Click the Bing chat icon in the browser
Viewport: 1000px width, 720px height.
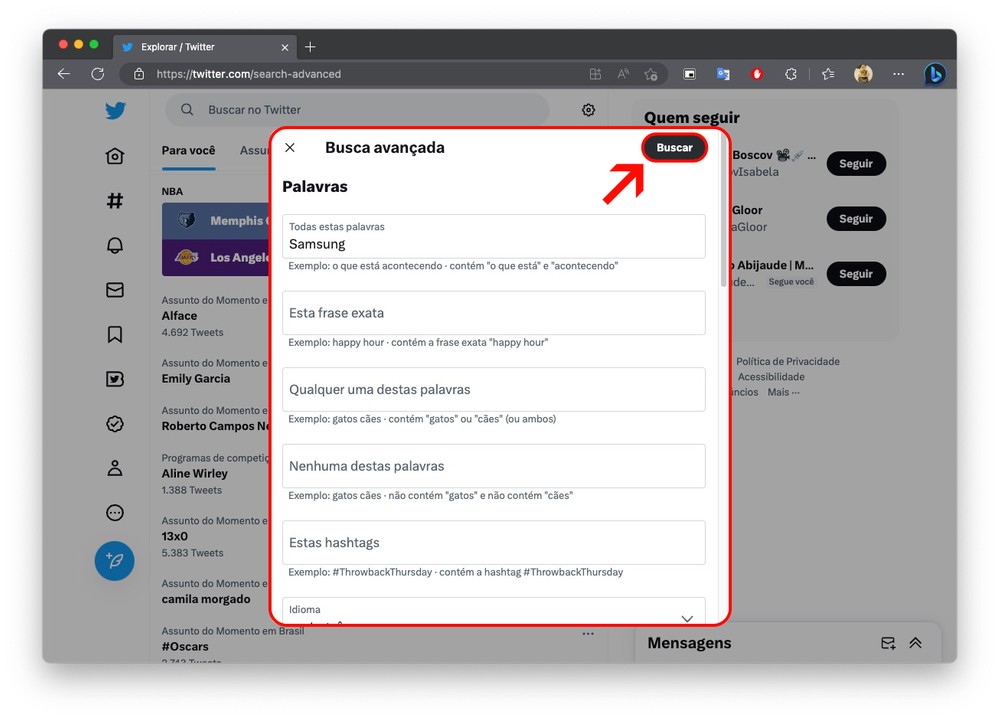tap(935, 75)
